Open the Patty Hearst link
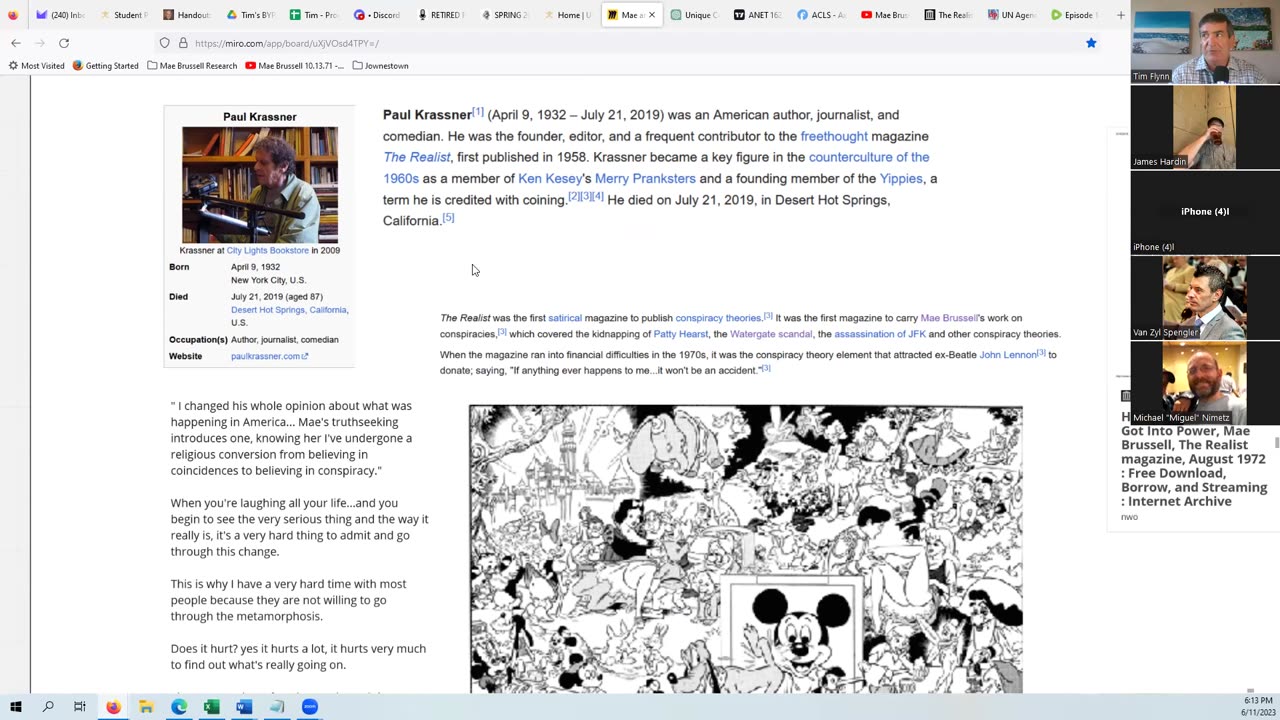This screenshot has height=720, width=1280. pos(680,334)
